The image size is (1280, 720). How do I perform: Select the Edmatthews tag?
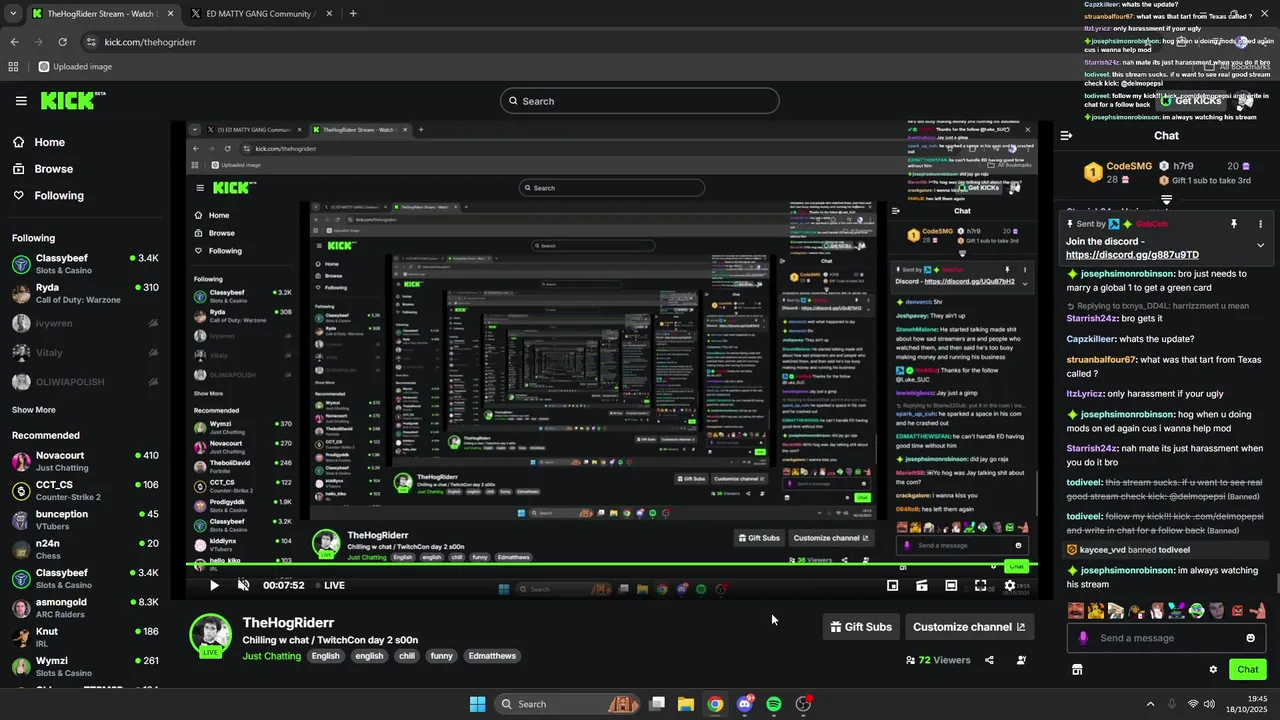pos(492,656)
